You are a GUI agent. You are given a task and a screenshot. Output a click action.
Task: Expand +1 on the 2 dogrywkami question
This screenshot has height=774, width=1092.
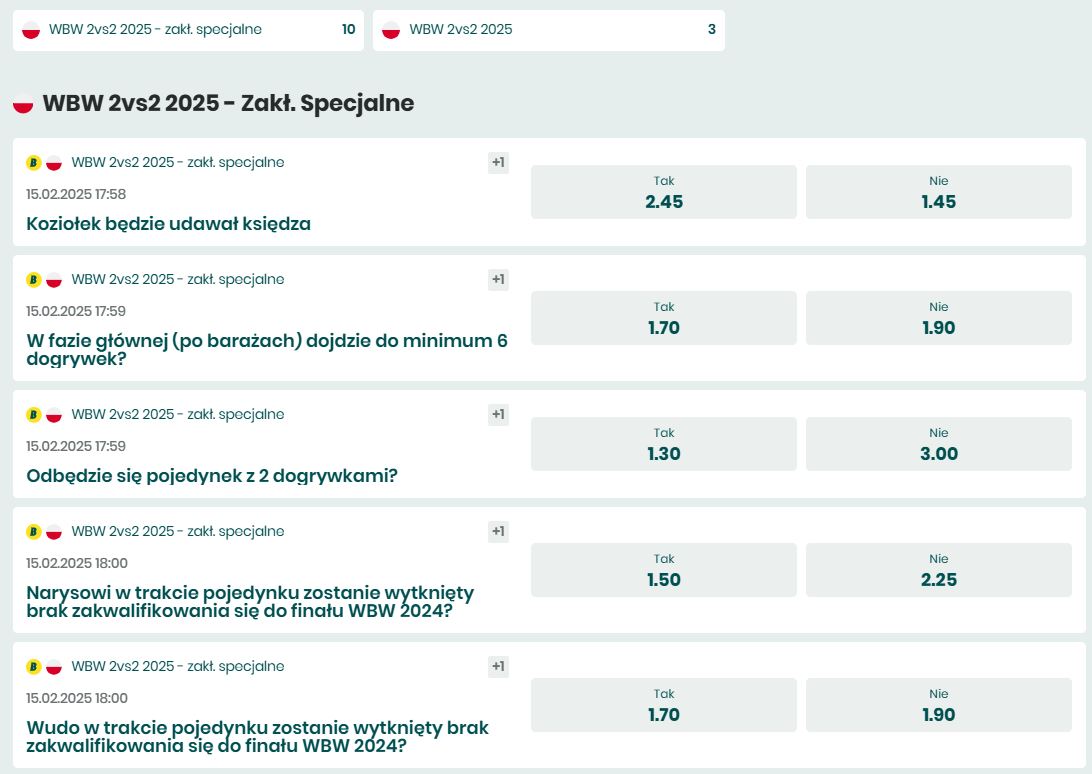pos(497,414)
